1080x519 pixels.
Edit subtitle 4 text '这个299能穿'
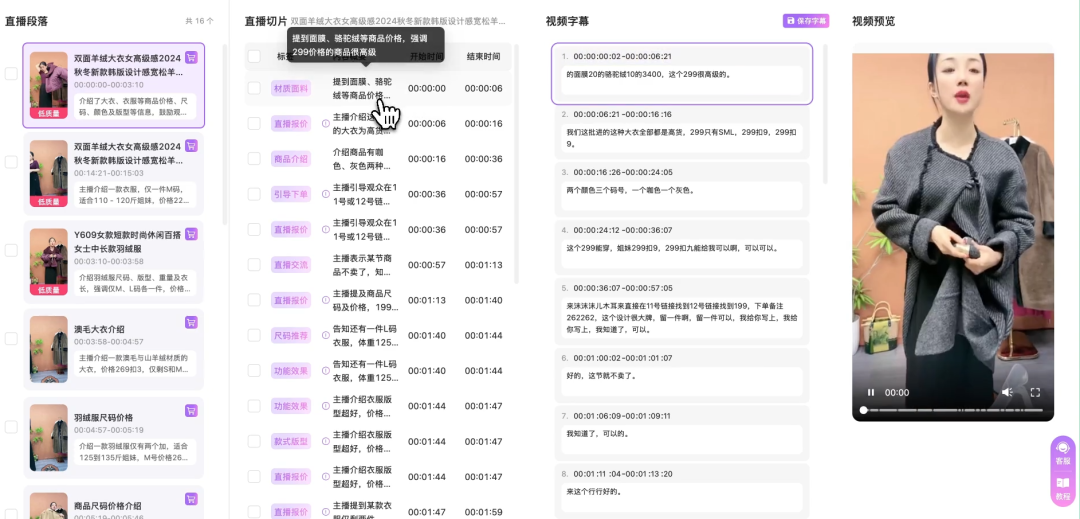682,254
